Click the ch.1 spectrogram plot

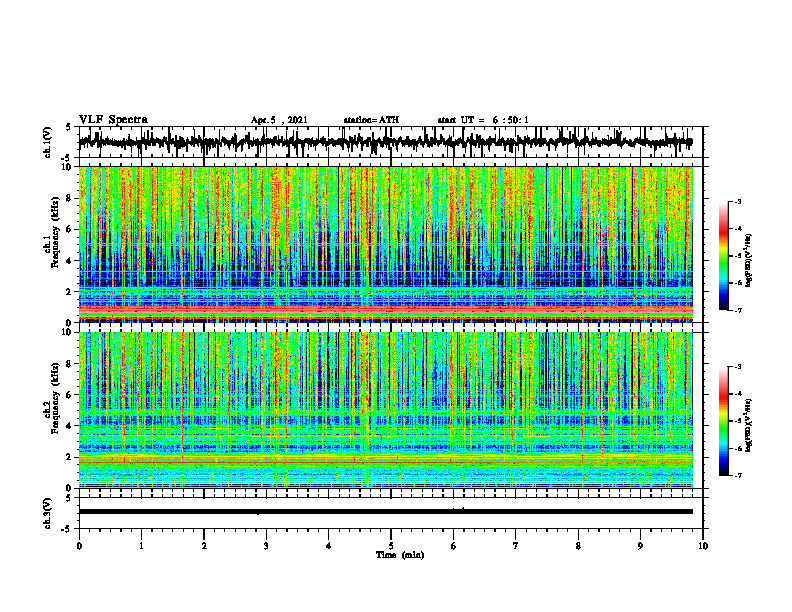pyautogui.click(x=386, y=244)
